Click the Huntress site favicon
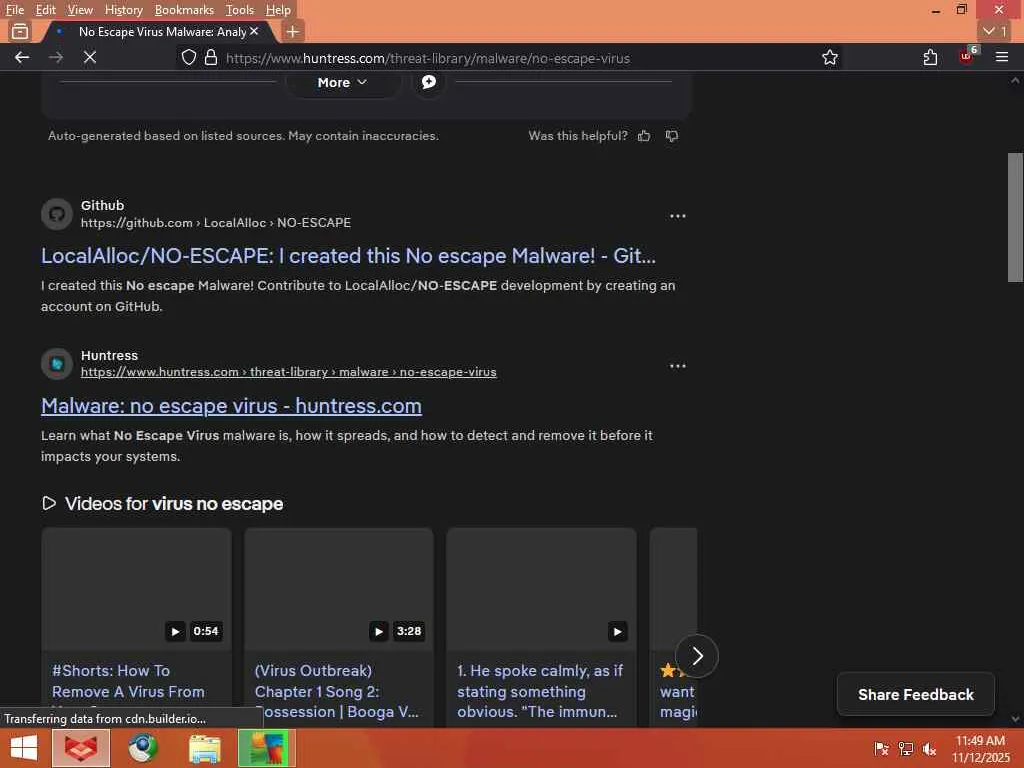The height and width of the screenshot is (768, 1024). pyautogui.click(x=57, y=364)
